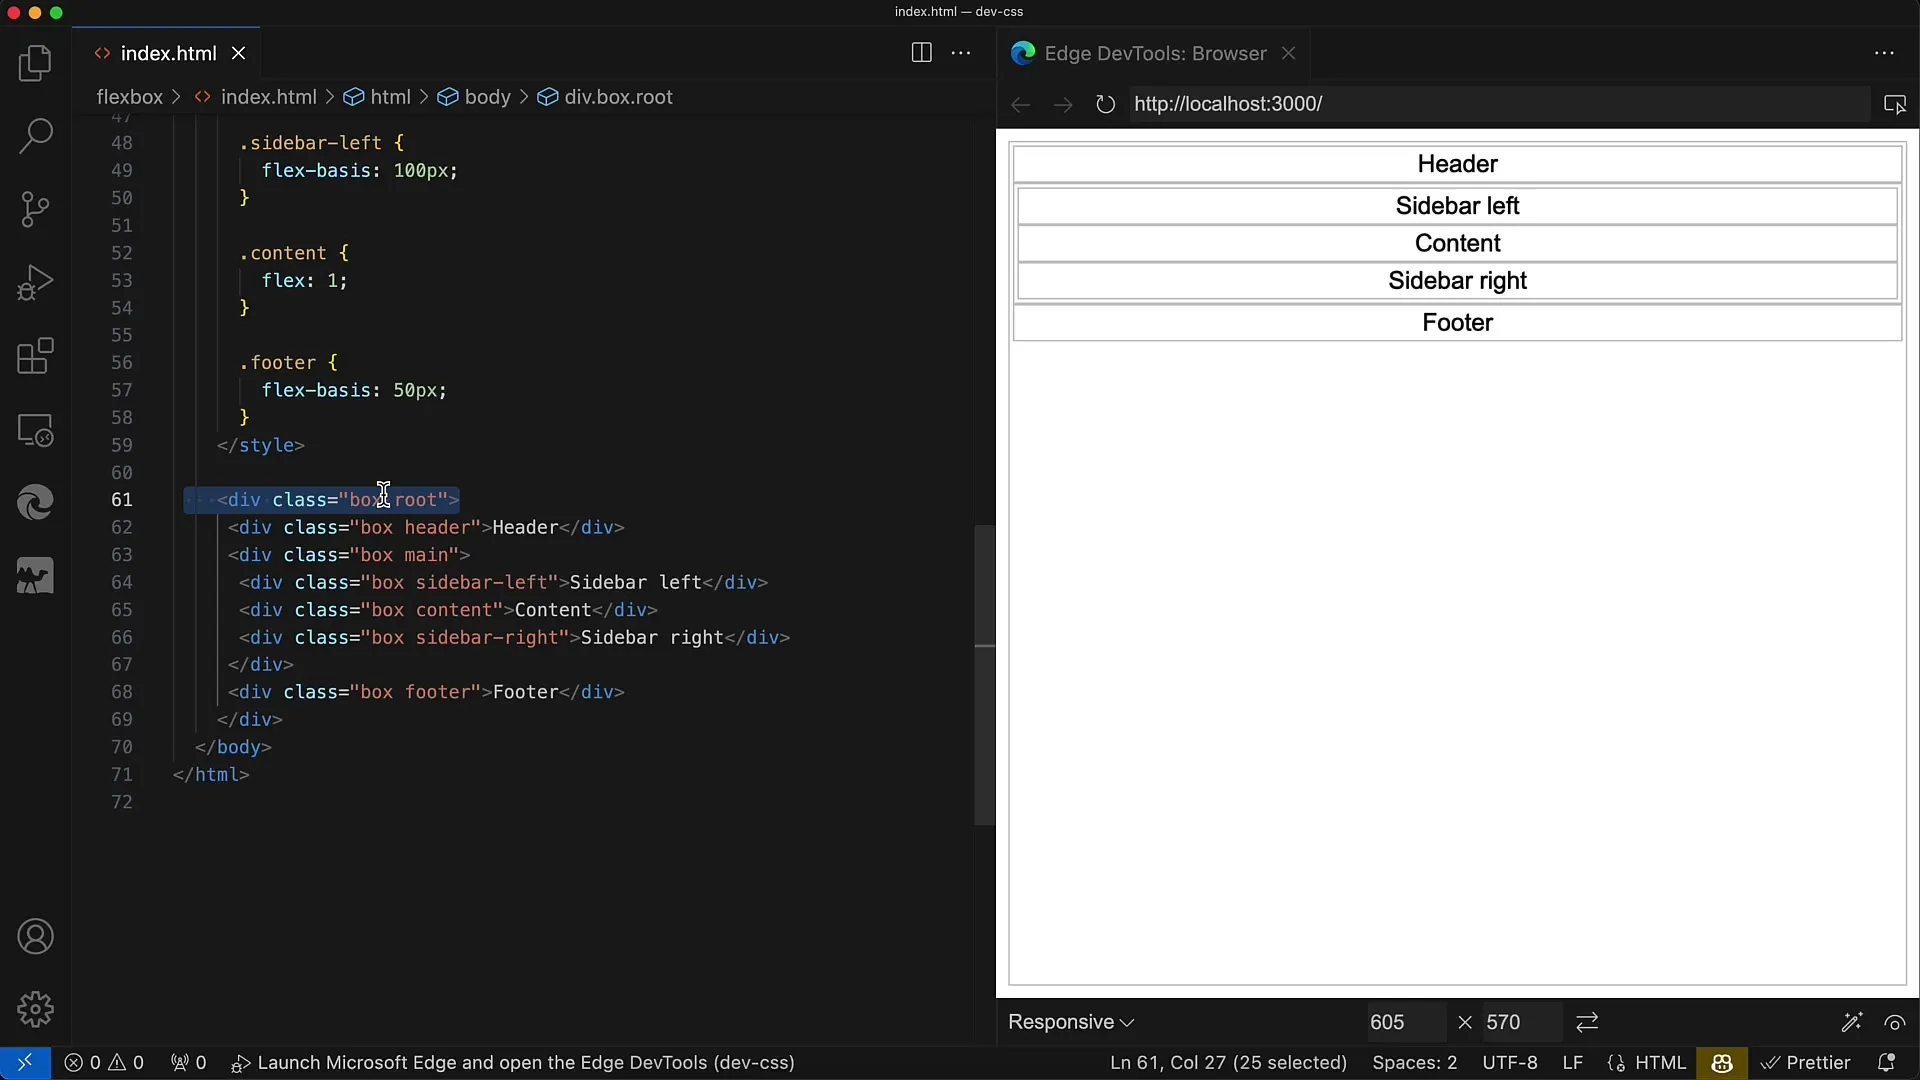
Task: Click the 'box main' div line
Action: point(348,555)
